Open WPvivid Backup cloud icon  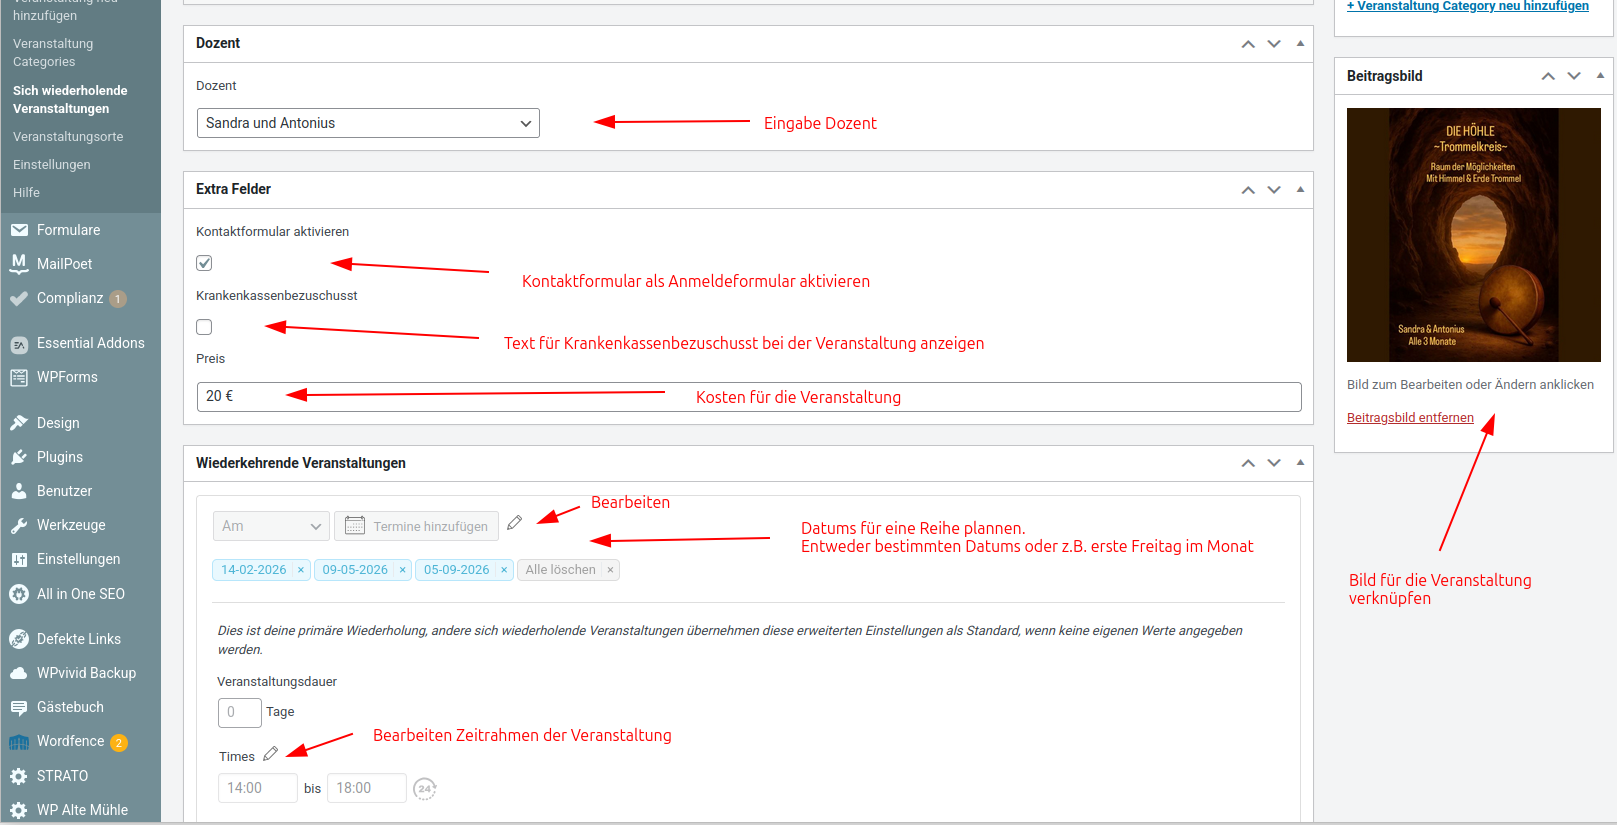[19, 673]
